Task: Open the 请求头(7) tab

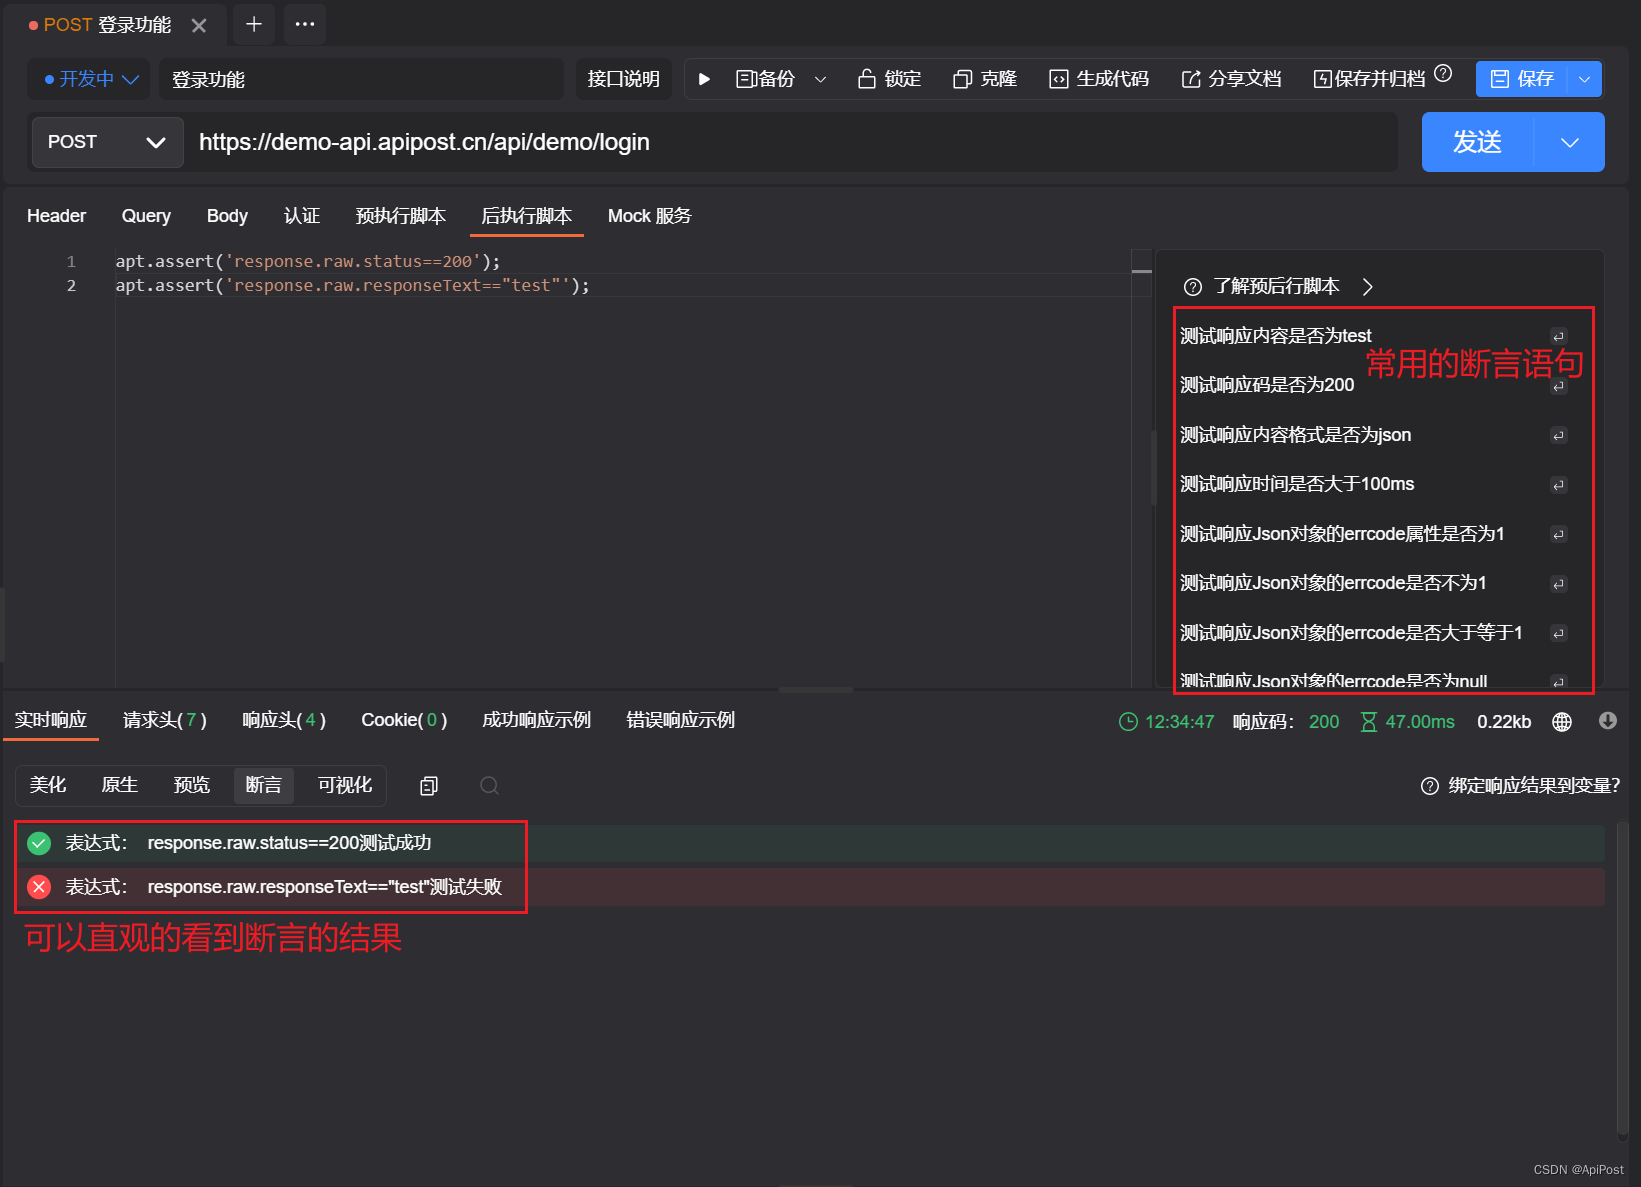Action: (165, 720)
